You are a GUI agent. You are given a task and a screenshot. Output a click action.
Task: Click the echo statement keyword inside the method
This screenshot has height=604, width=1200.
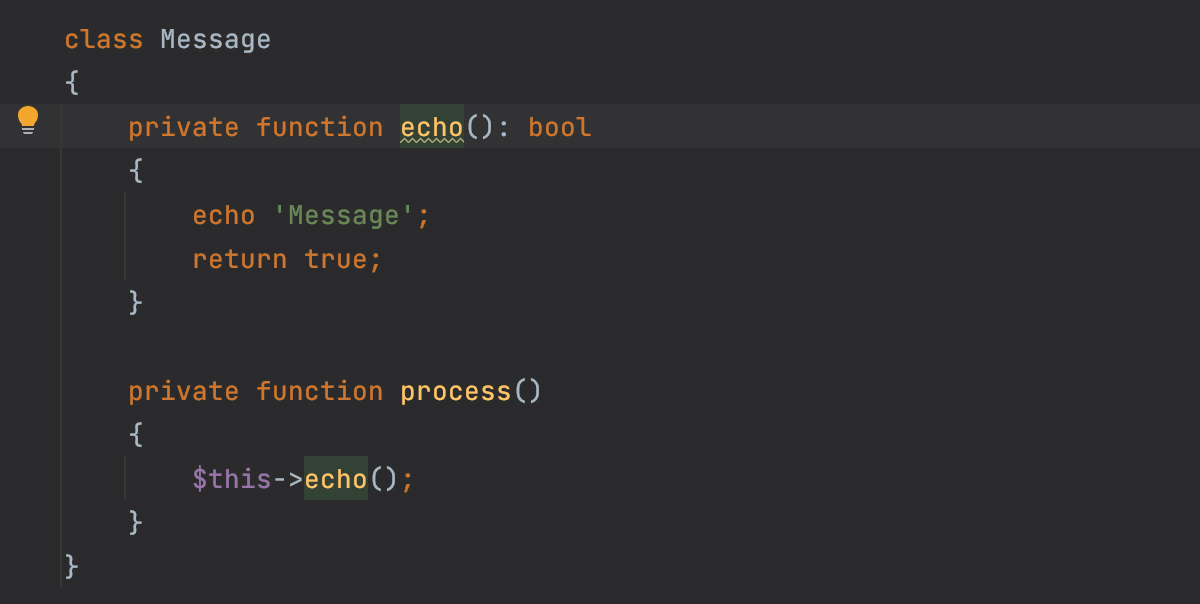[224, 216]
